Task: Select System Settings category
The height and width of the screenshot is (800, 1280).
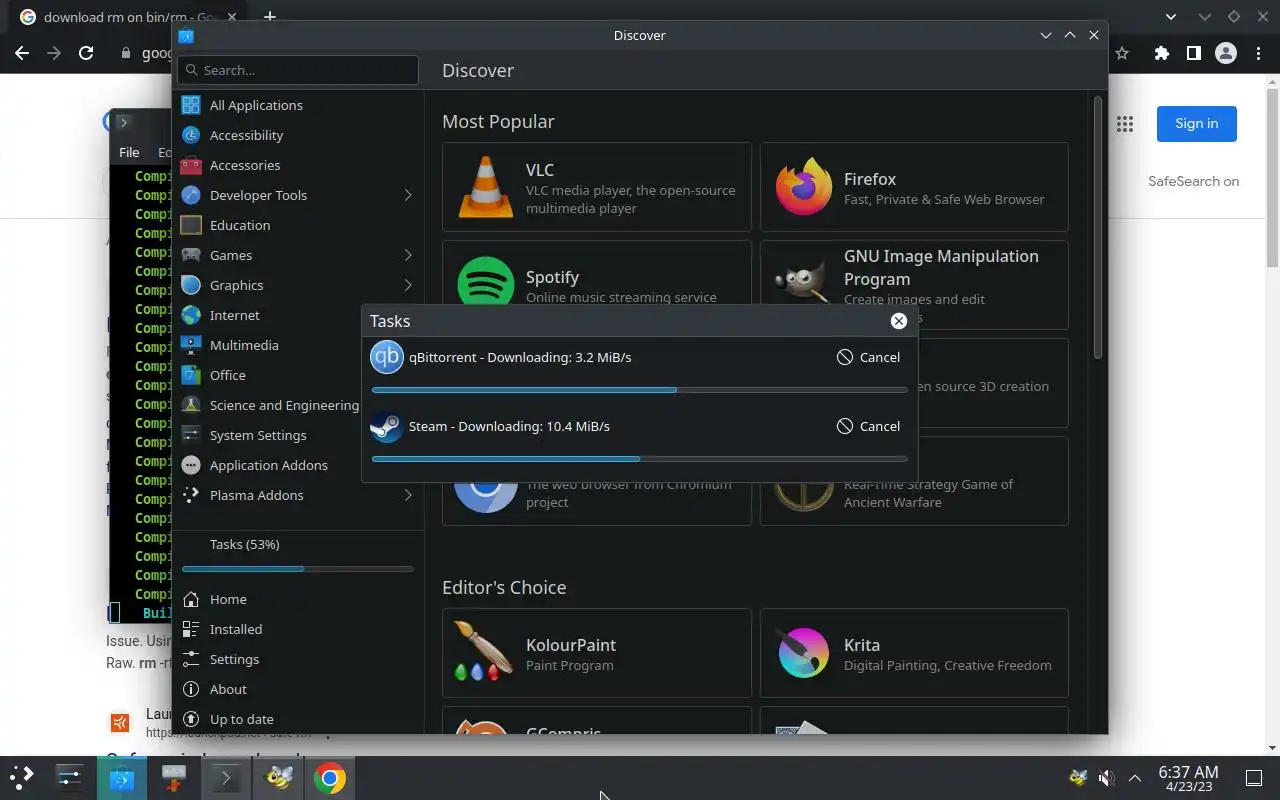Action: click(x=268, y=435)
